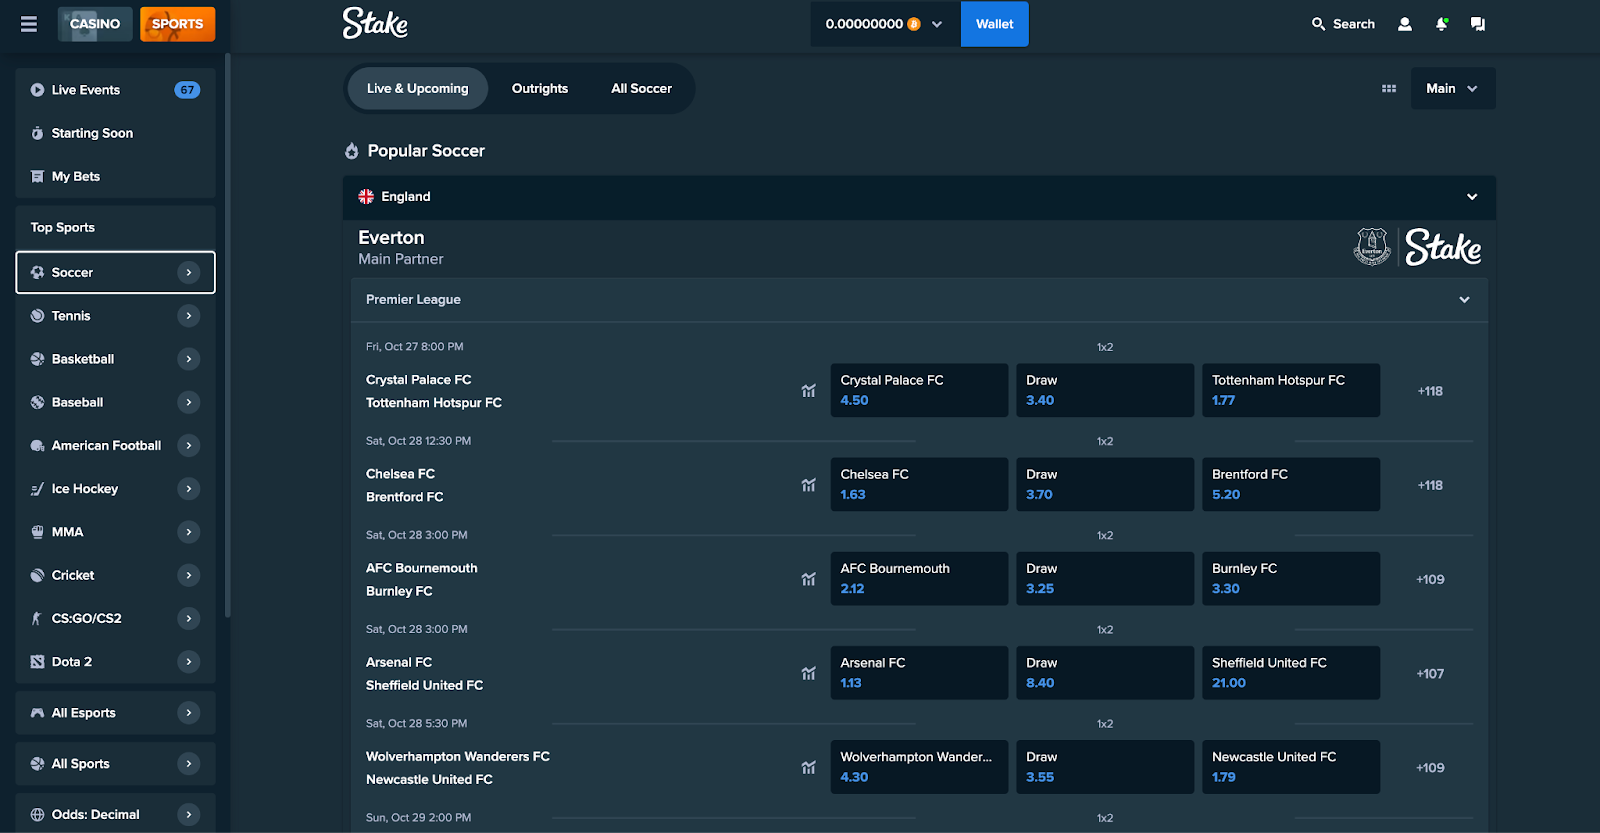The image size is (1600, 833).
Task: Open the Odds: Decimal expander arrow
Action: pos(189,815)
